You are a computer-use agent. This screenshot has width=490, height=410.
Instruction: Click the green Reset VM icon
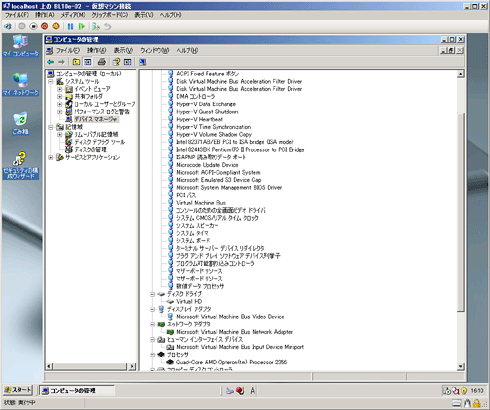(x=82, y=26)
